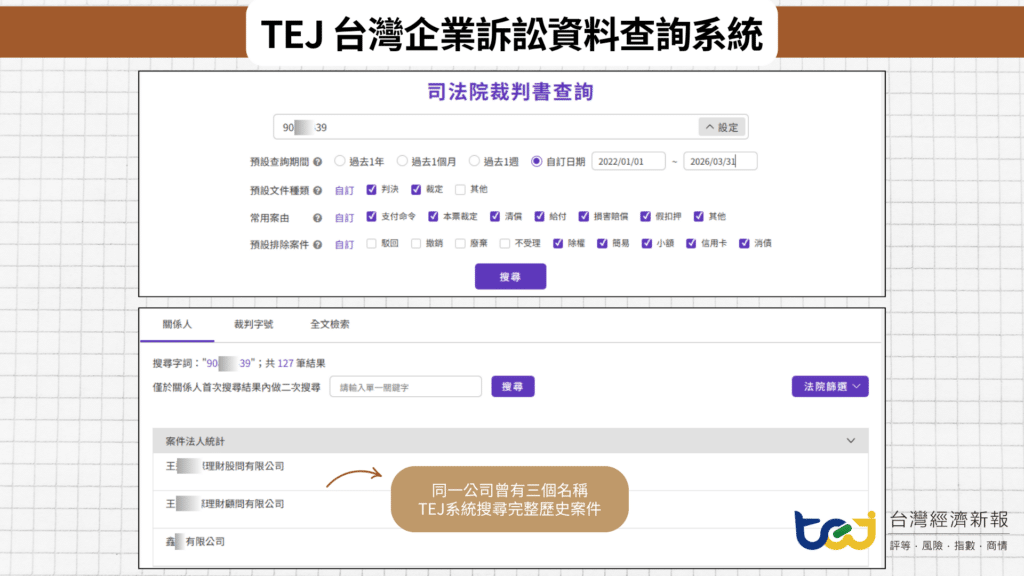Viewport: 1024px width, 576px height.
Task: Click the 請輸入單一關鍵字 input field
Action: (404, 387)
